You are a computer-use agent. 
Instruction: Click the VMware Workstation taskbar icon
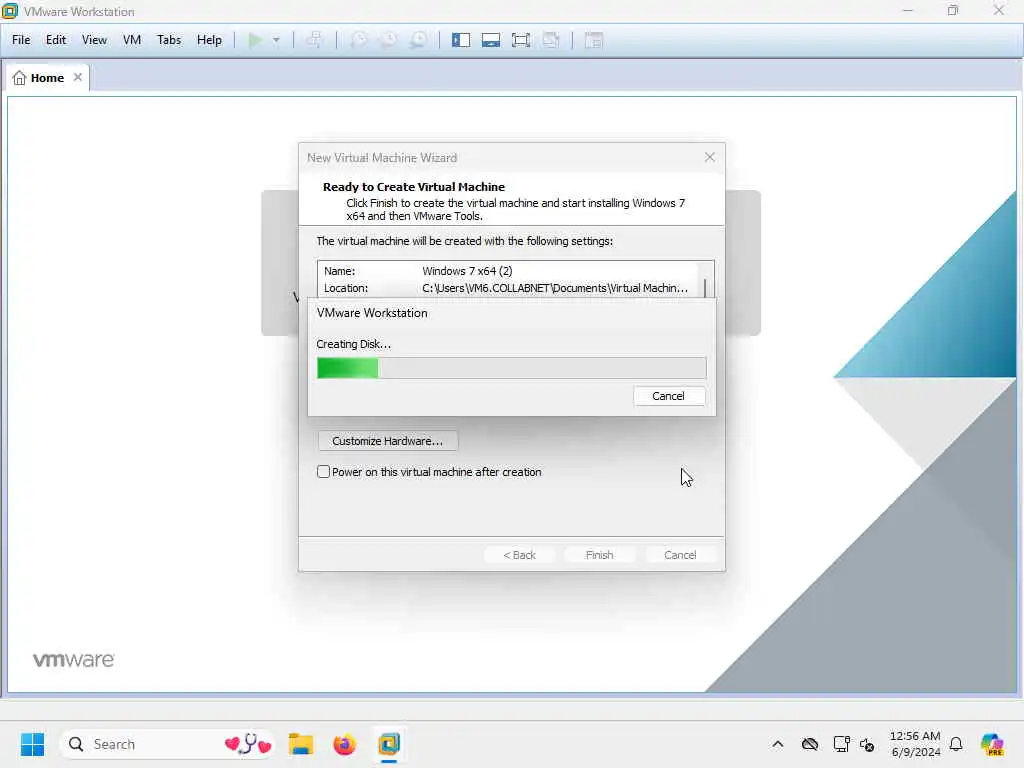(x=389, y=744)
